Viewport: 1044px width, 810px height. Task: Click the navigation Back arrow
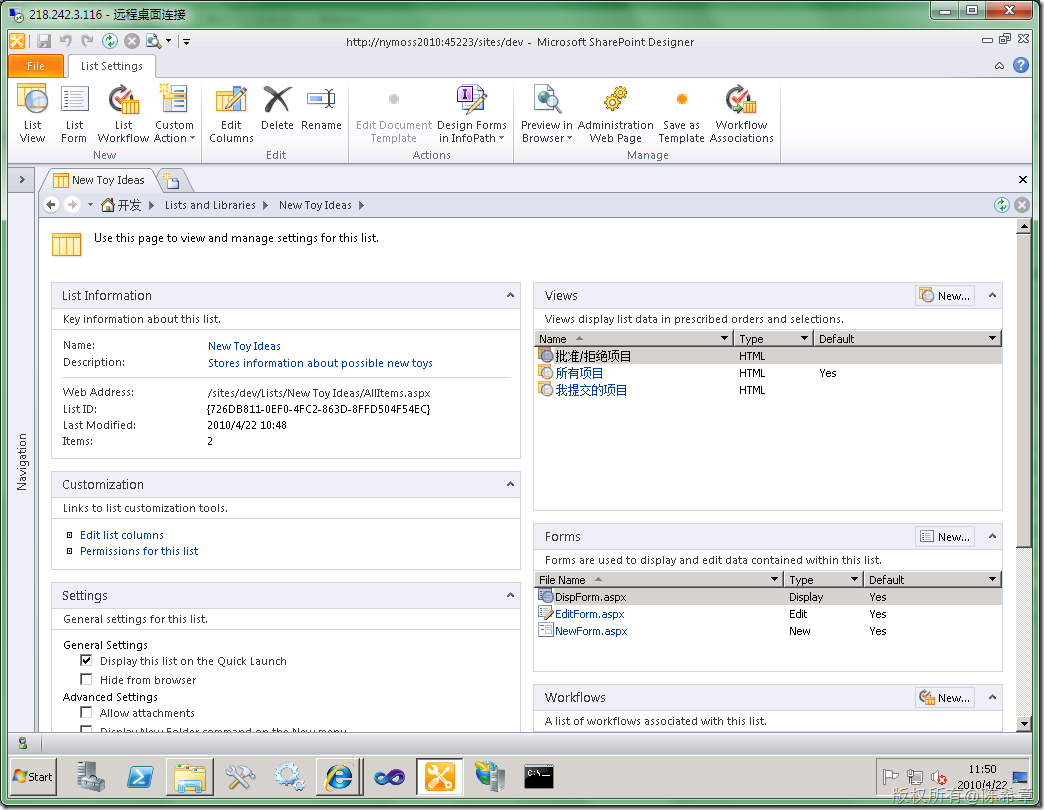pos(51,205)
